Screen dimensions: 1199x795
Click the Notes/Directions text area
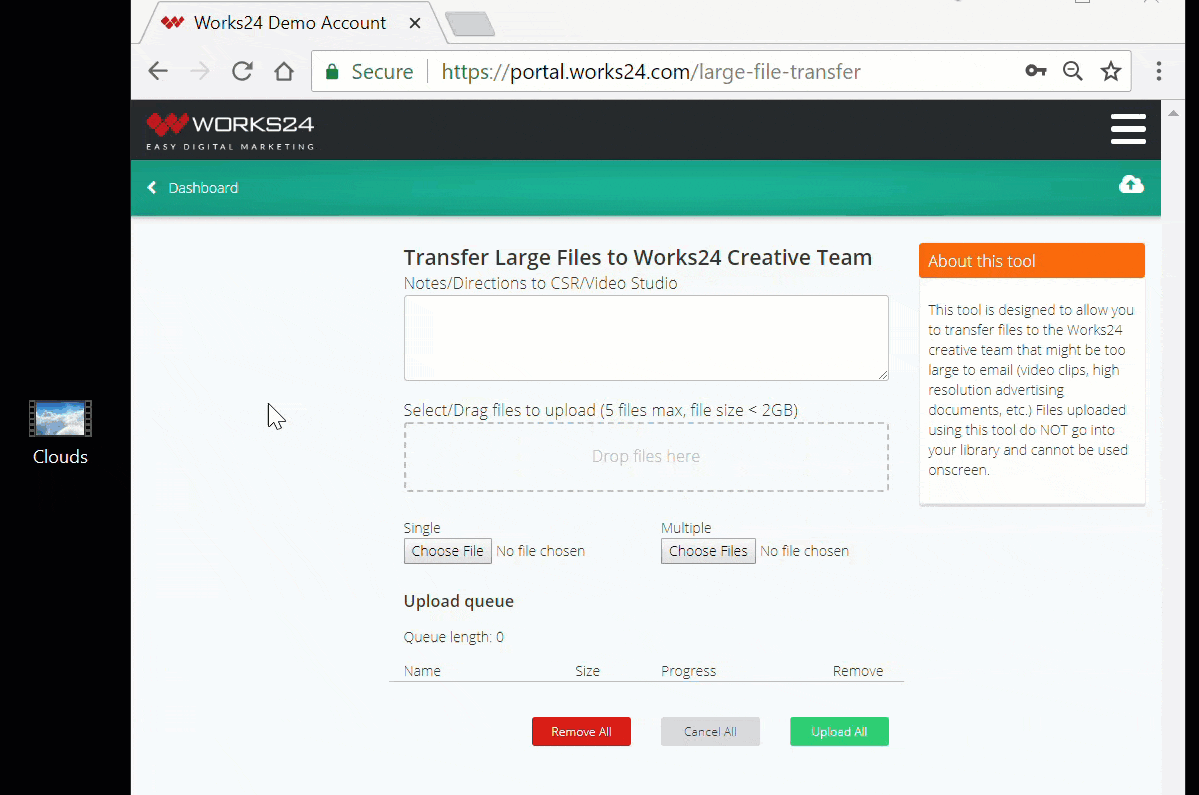click(645, 337)
